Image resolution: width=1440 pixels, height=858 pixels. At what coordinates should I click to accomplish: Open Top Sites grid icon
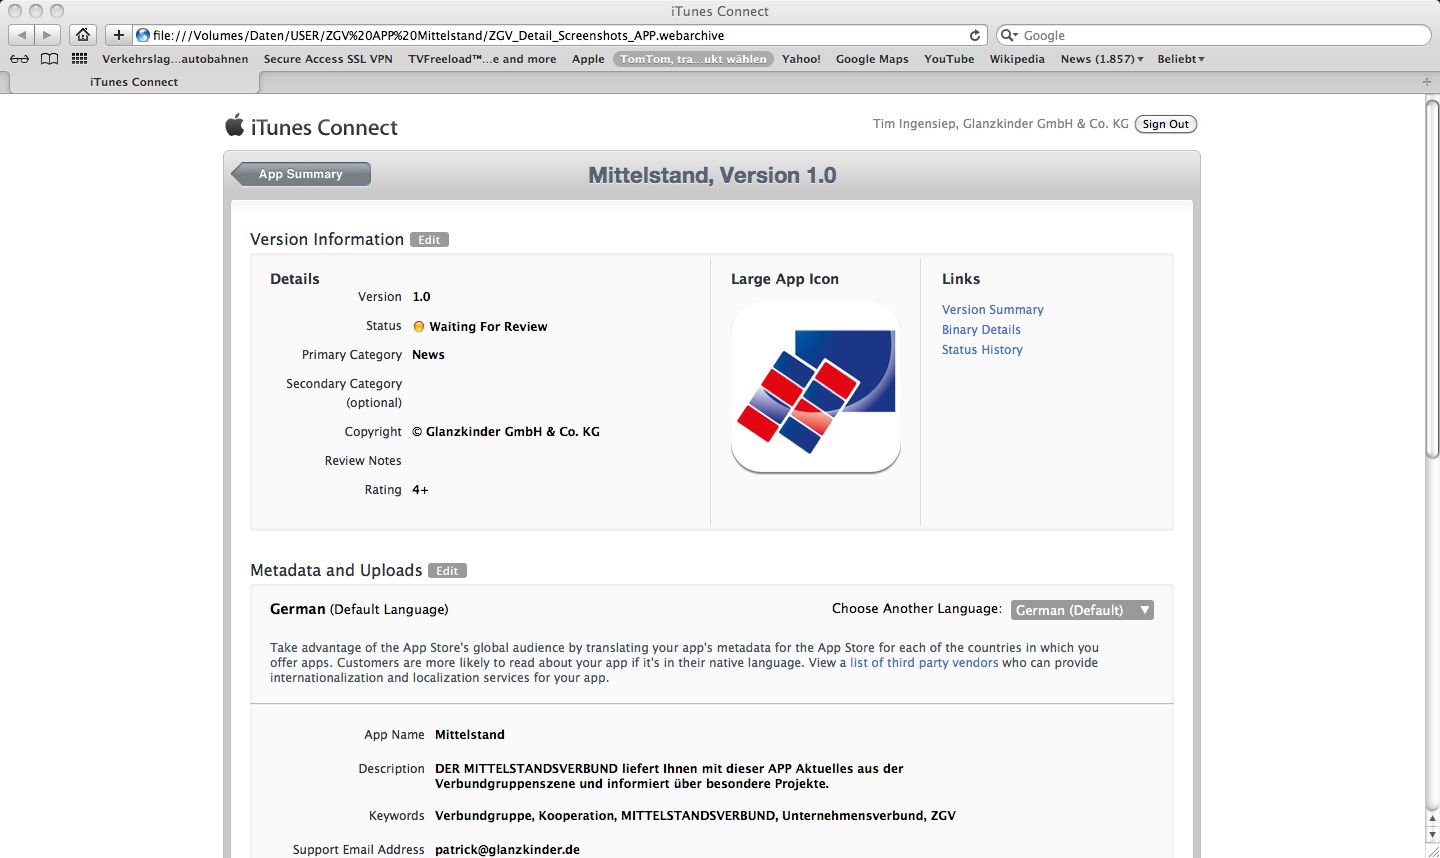click(x=80, y=59)
